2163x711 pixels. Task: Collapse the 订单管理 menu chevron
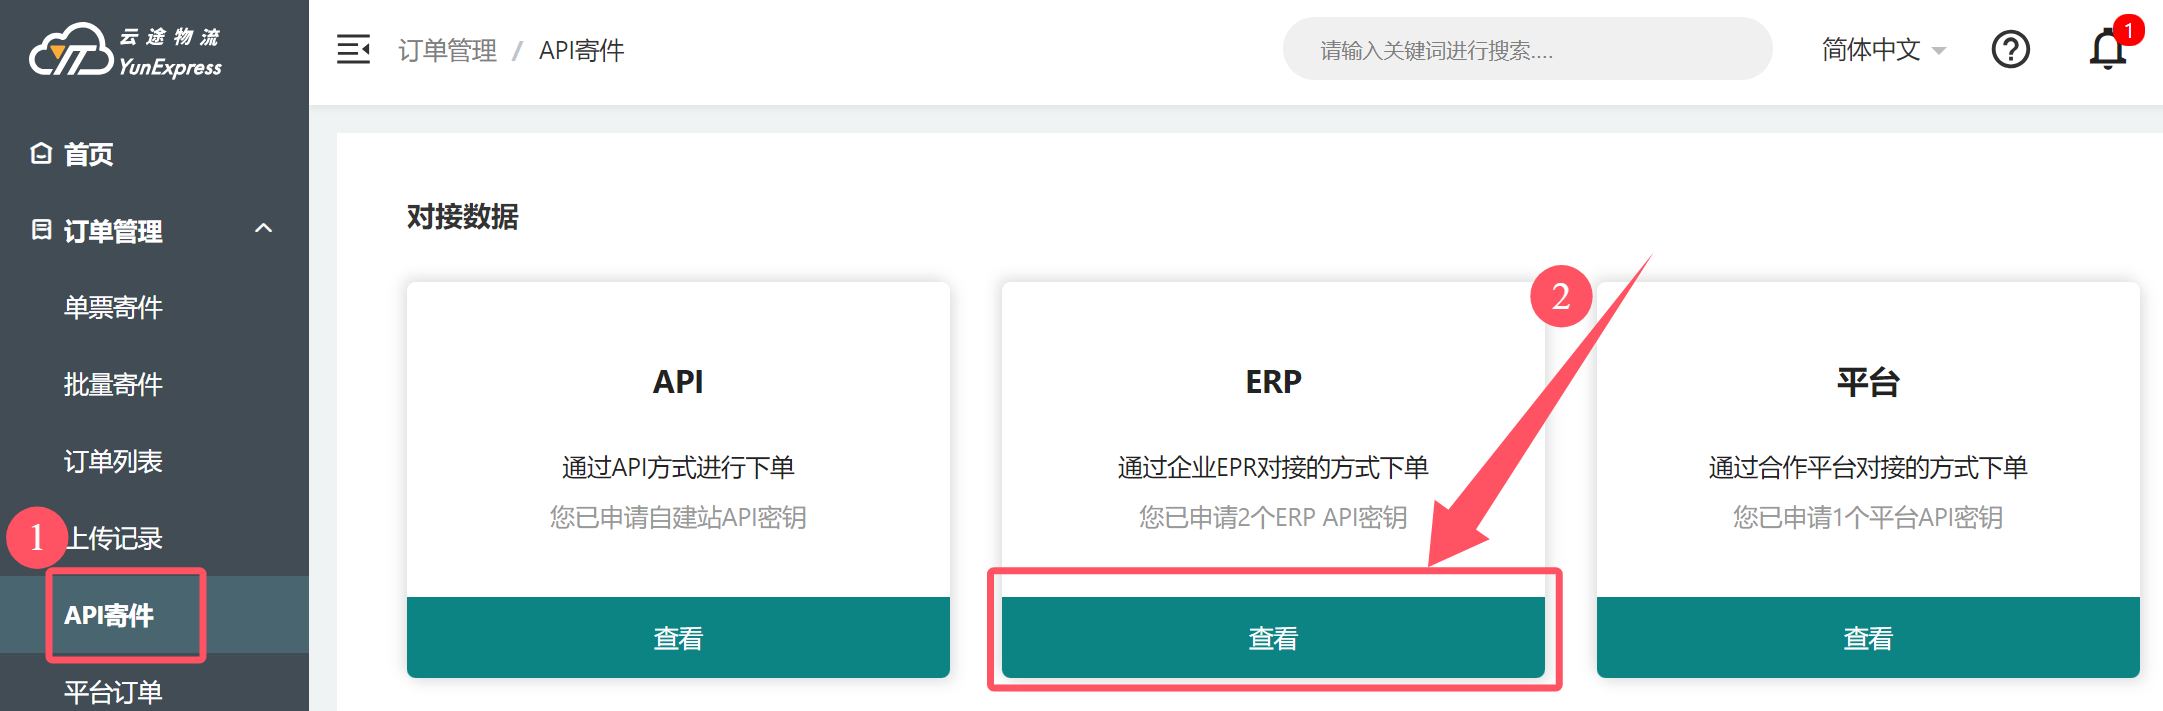pos(264,229)
